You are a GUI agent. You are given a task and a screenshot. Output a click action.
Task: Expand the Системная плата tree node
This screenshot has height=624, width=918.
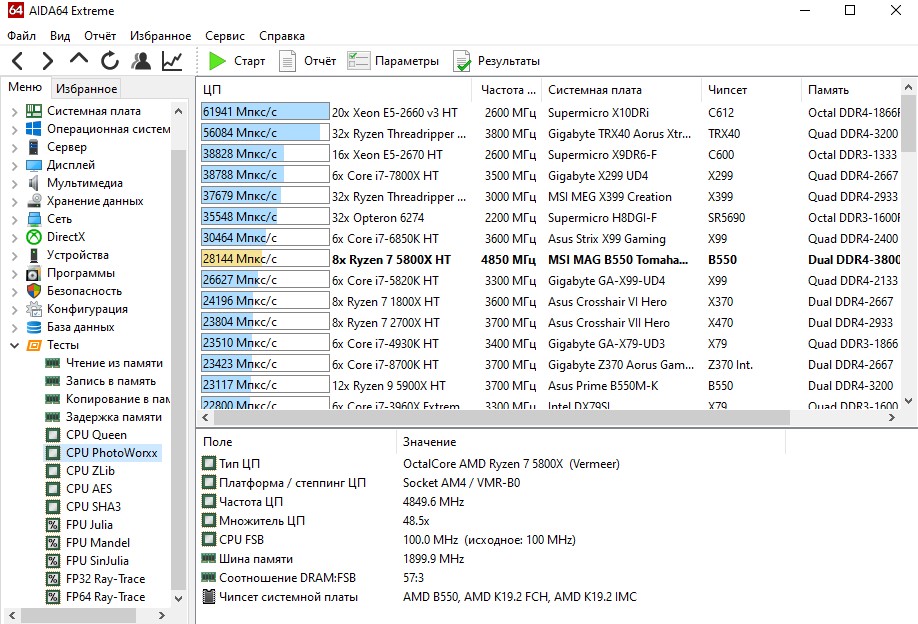(14, 111)
